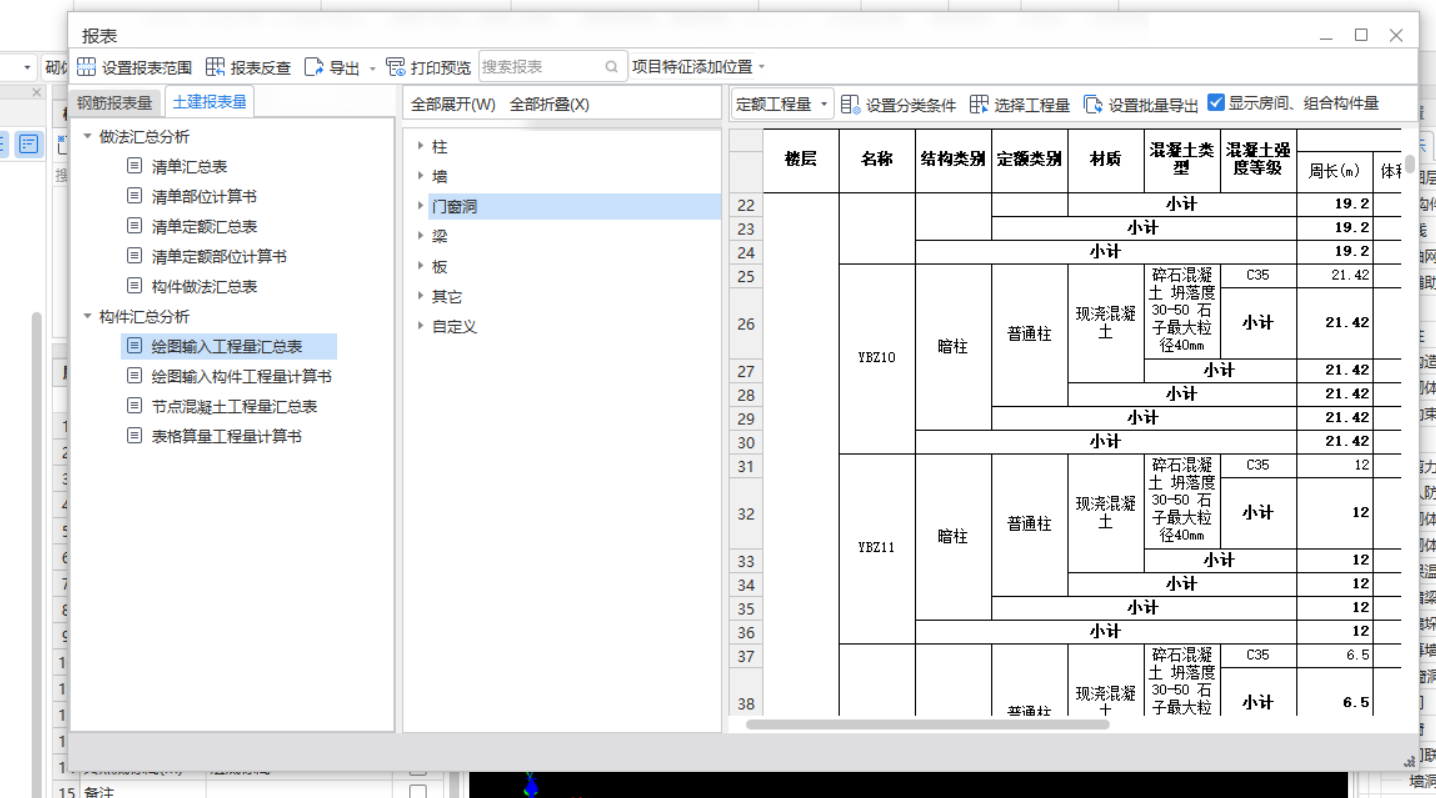Viewport: 1436px width, 798px height.
Task: Click the 混凝土类型 column header
Action: tap(1182, 159)
